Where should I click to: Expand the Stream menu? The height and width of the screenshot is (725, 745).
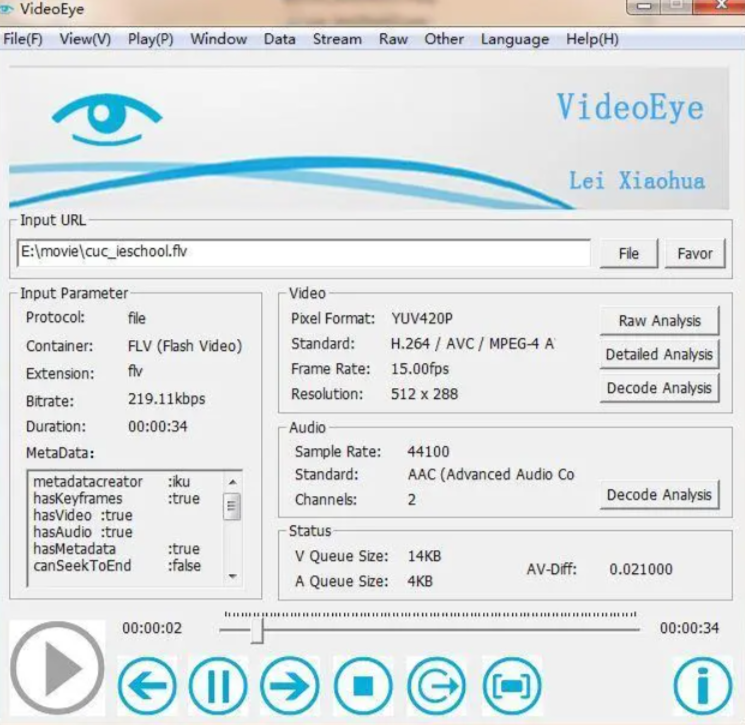(x=337, y=39)
